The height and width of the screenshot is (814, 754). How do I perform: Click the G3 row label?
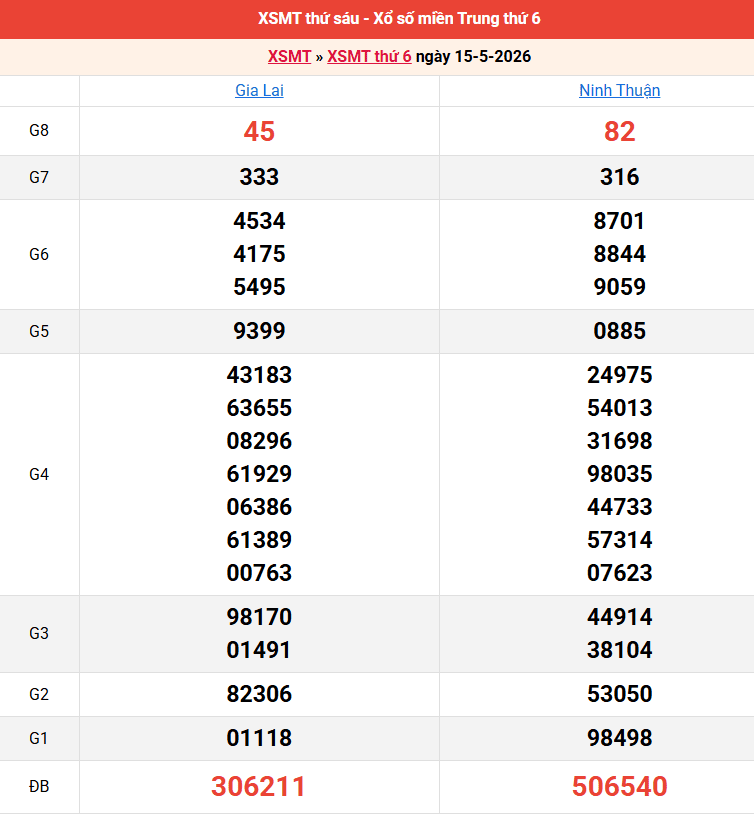click(39, 633)
